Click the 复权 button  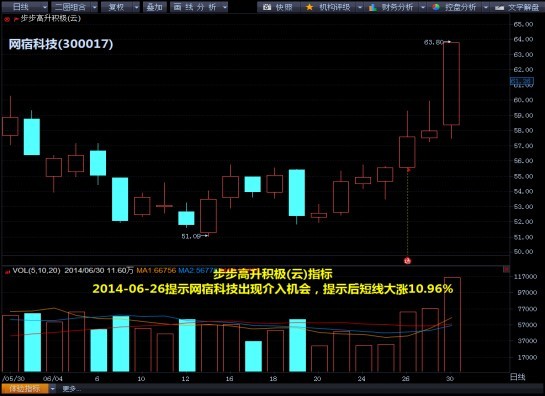pos(117,7)
